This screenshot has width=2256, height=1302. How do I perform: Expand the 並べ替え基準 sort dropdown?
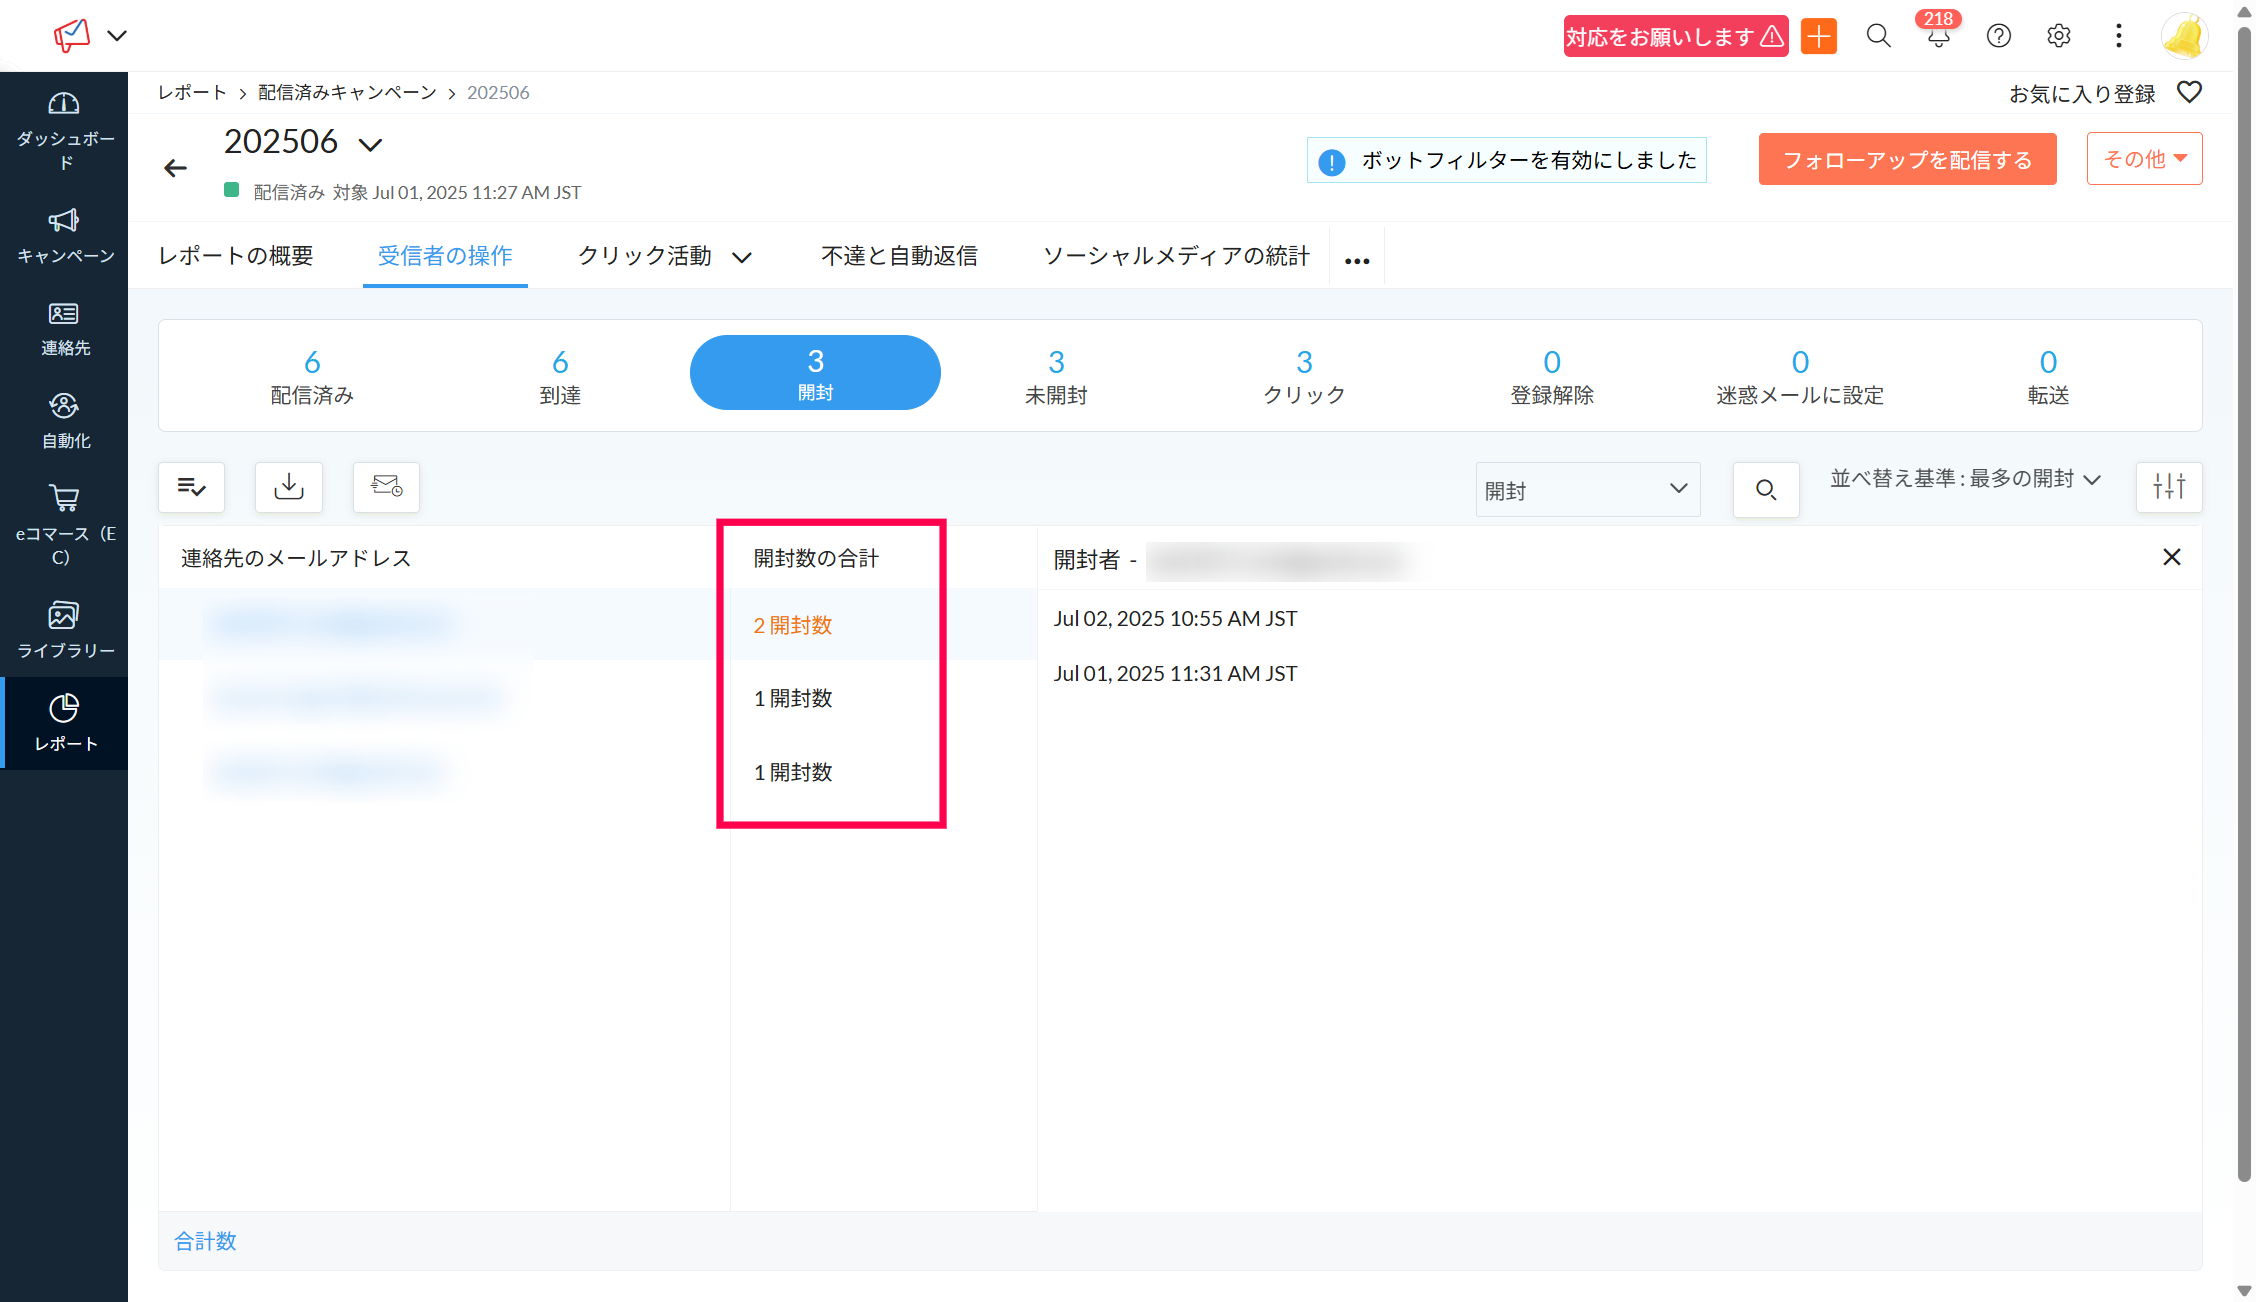[1964, 479]
